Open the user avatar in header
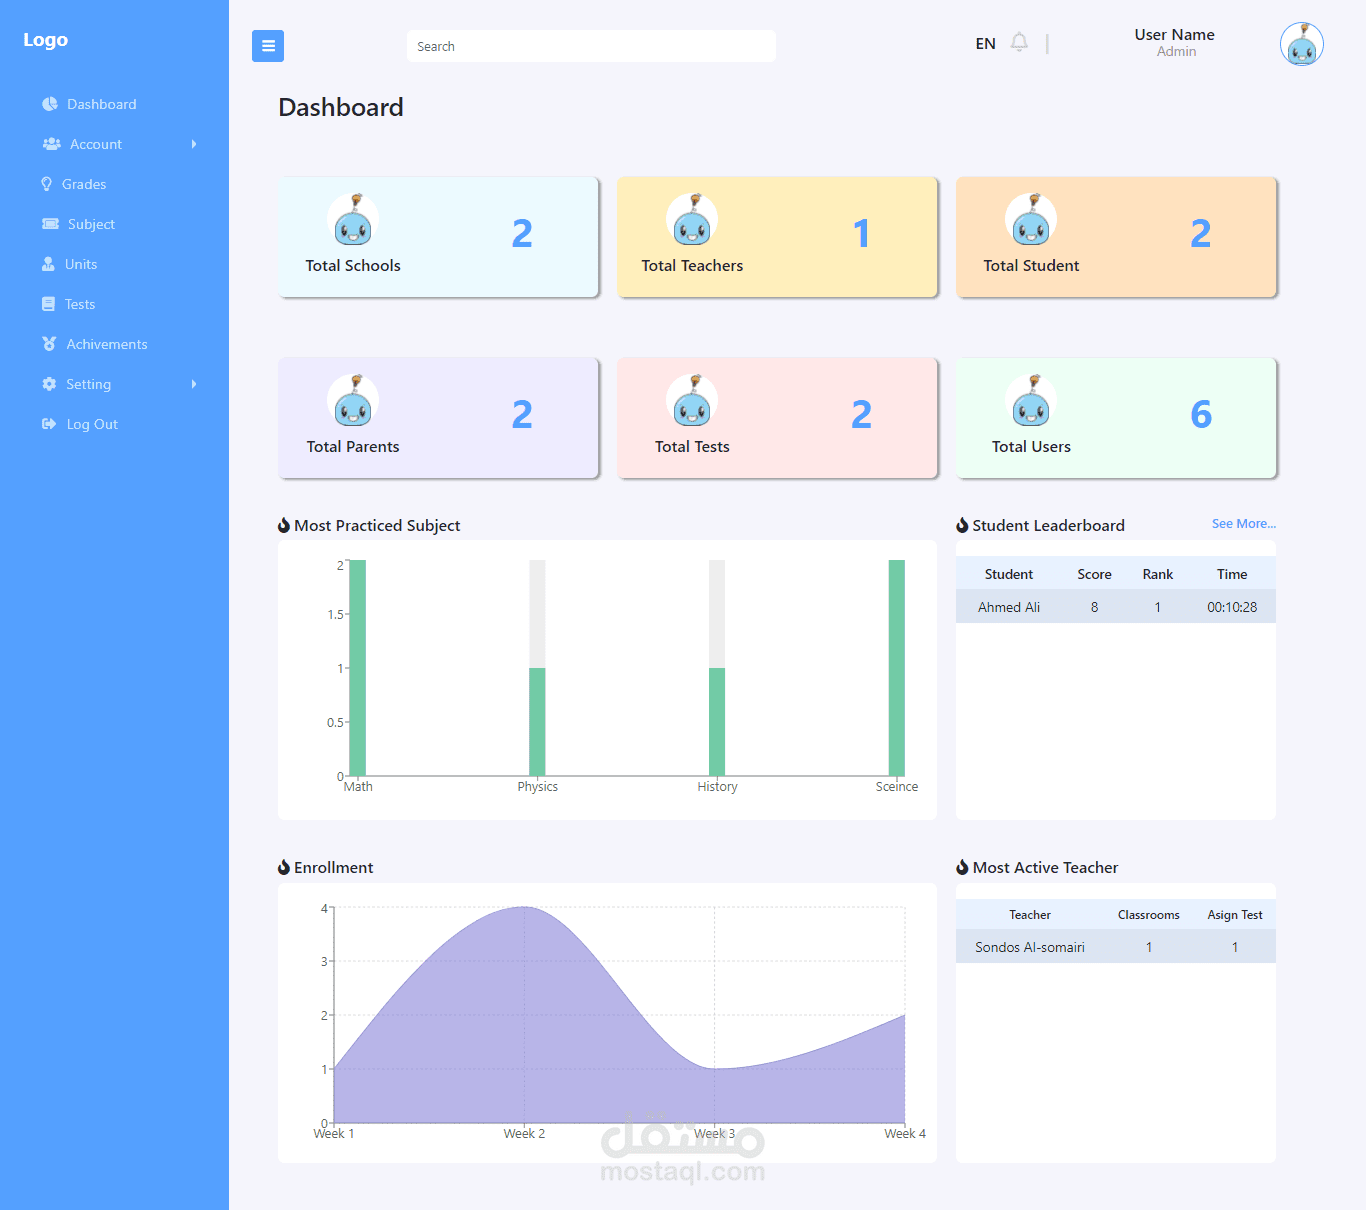This screenshot has height=1210, width=1366. 1302,44
